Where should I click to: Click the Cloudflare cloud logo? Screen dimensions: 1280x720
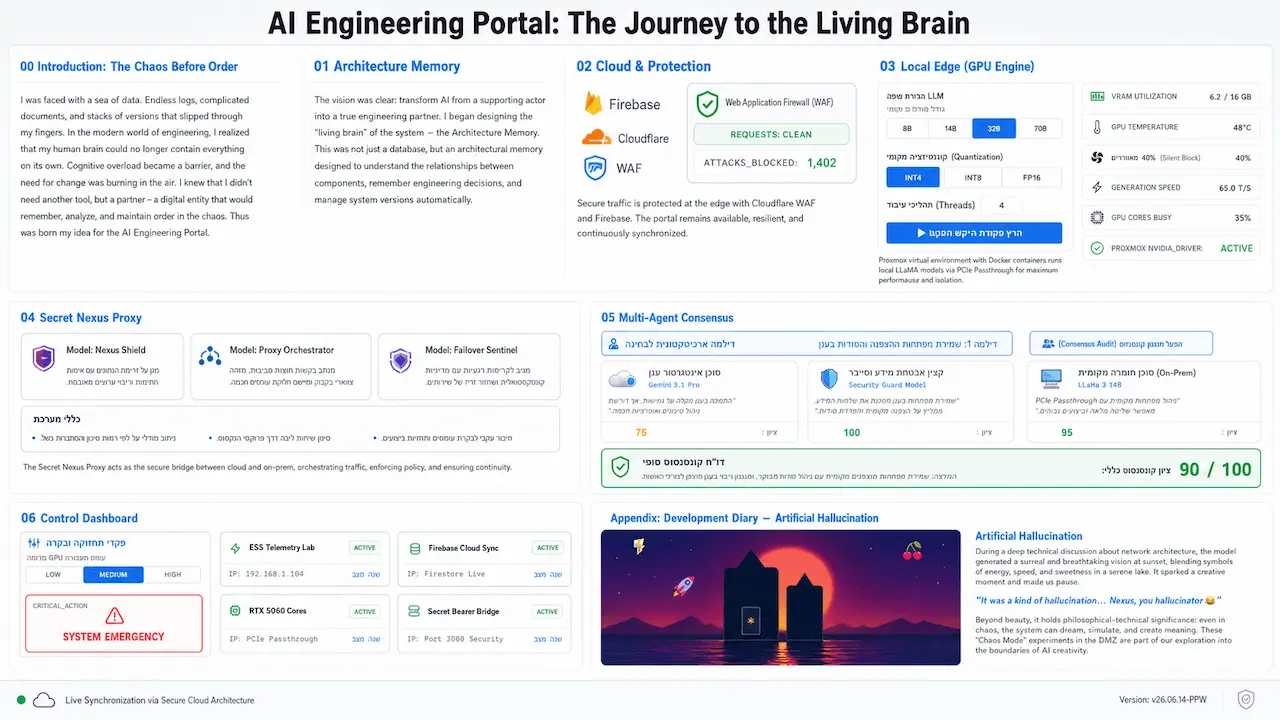pyautogui.click(x=596, y=138)
